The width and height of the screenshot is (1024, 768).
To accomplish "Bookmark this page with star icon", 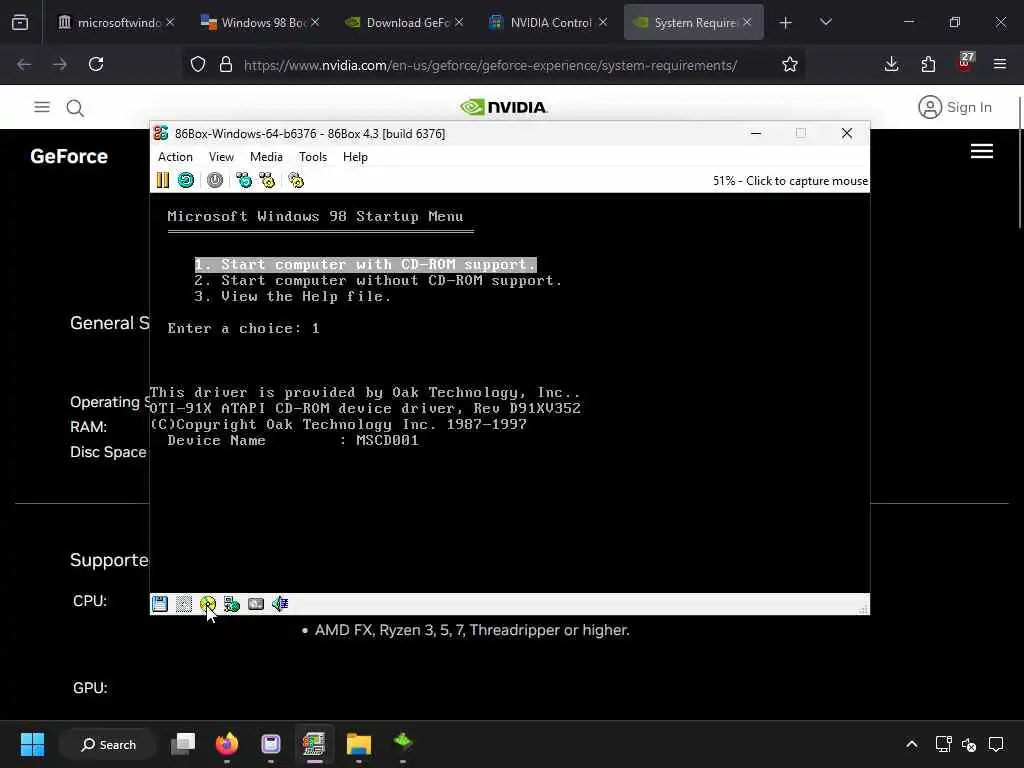I will (790, 65).
